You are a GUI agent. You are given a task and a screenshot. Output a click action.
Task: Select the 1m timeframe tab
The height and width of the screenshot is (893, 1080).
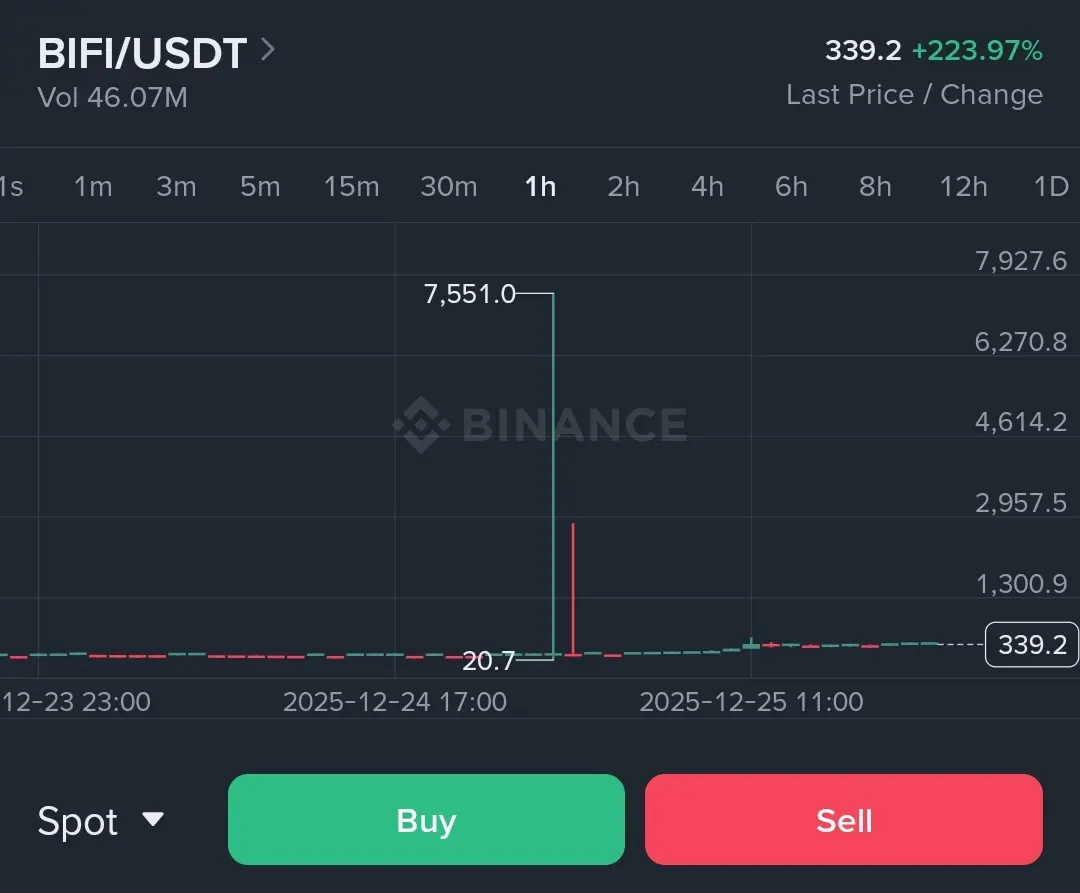93,186
